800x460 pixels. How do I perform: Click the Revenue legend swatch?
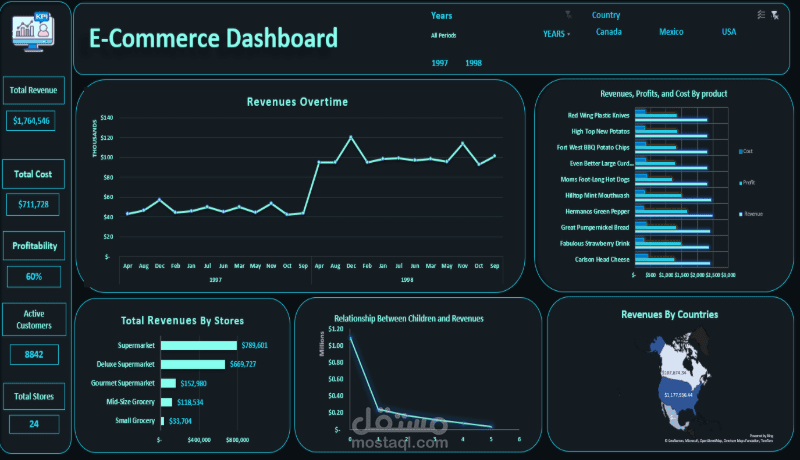pos(741,214)
